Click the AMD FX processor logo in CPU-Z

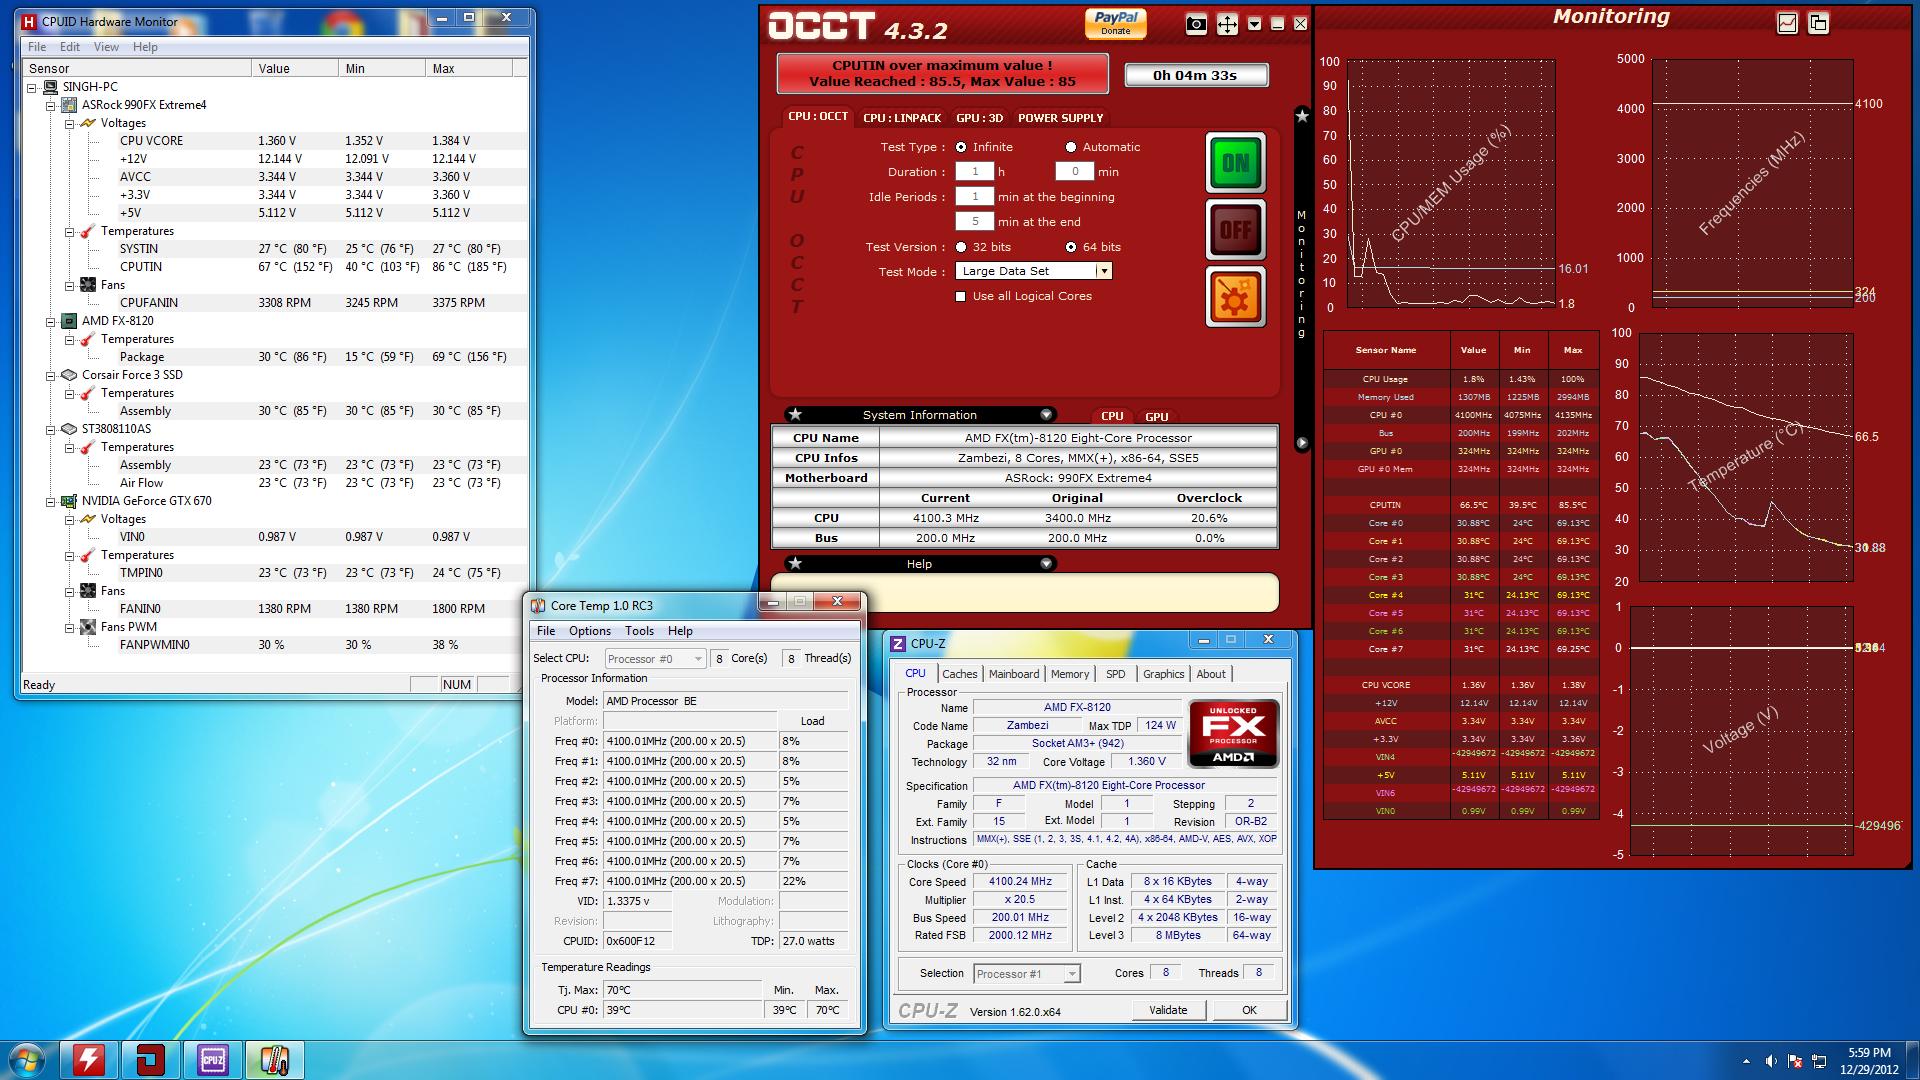[1233, 734]
